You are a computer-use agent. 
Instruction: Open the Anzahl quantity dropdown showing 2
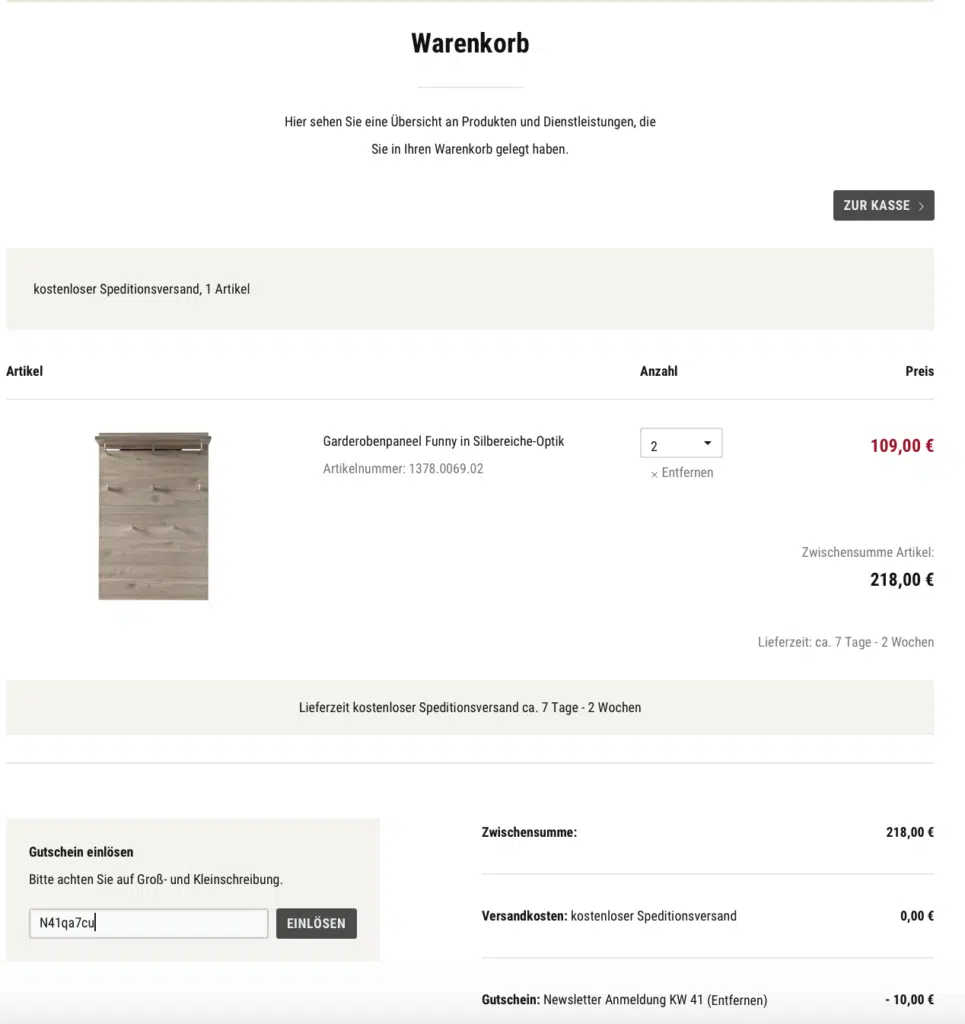point(680,443)
